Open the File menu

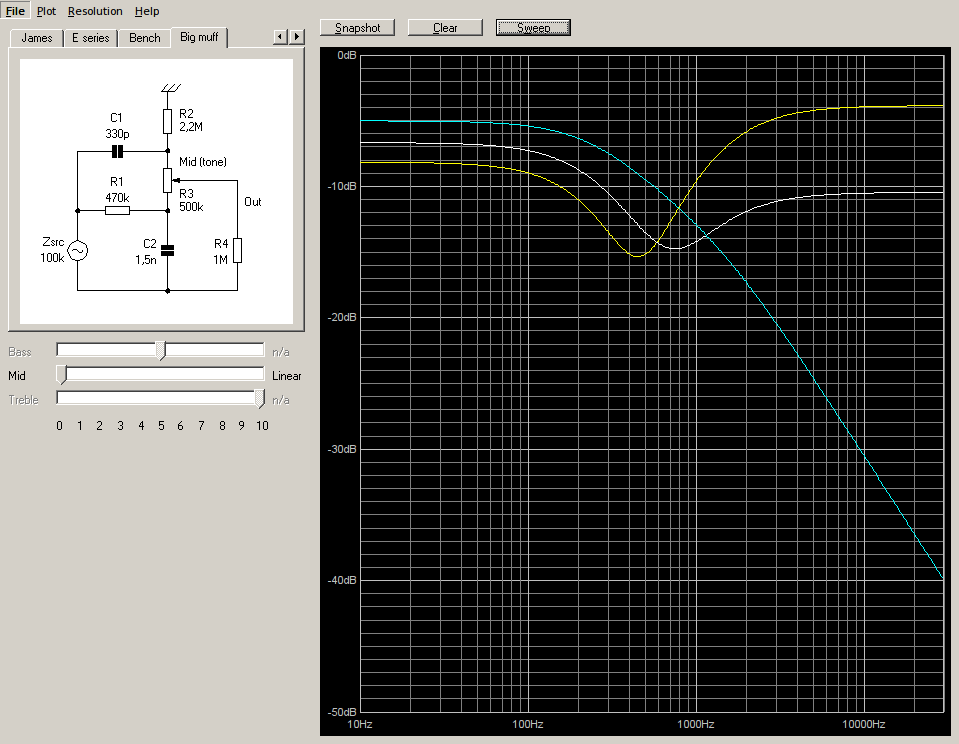(x=16, y=11)
